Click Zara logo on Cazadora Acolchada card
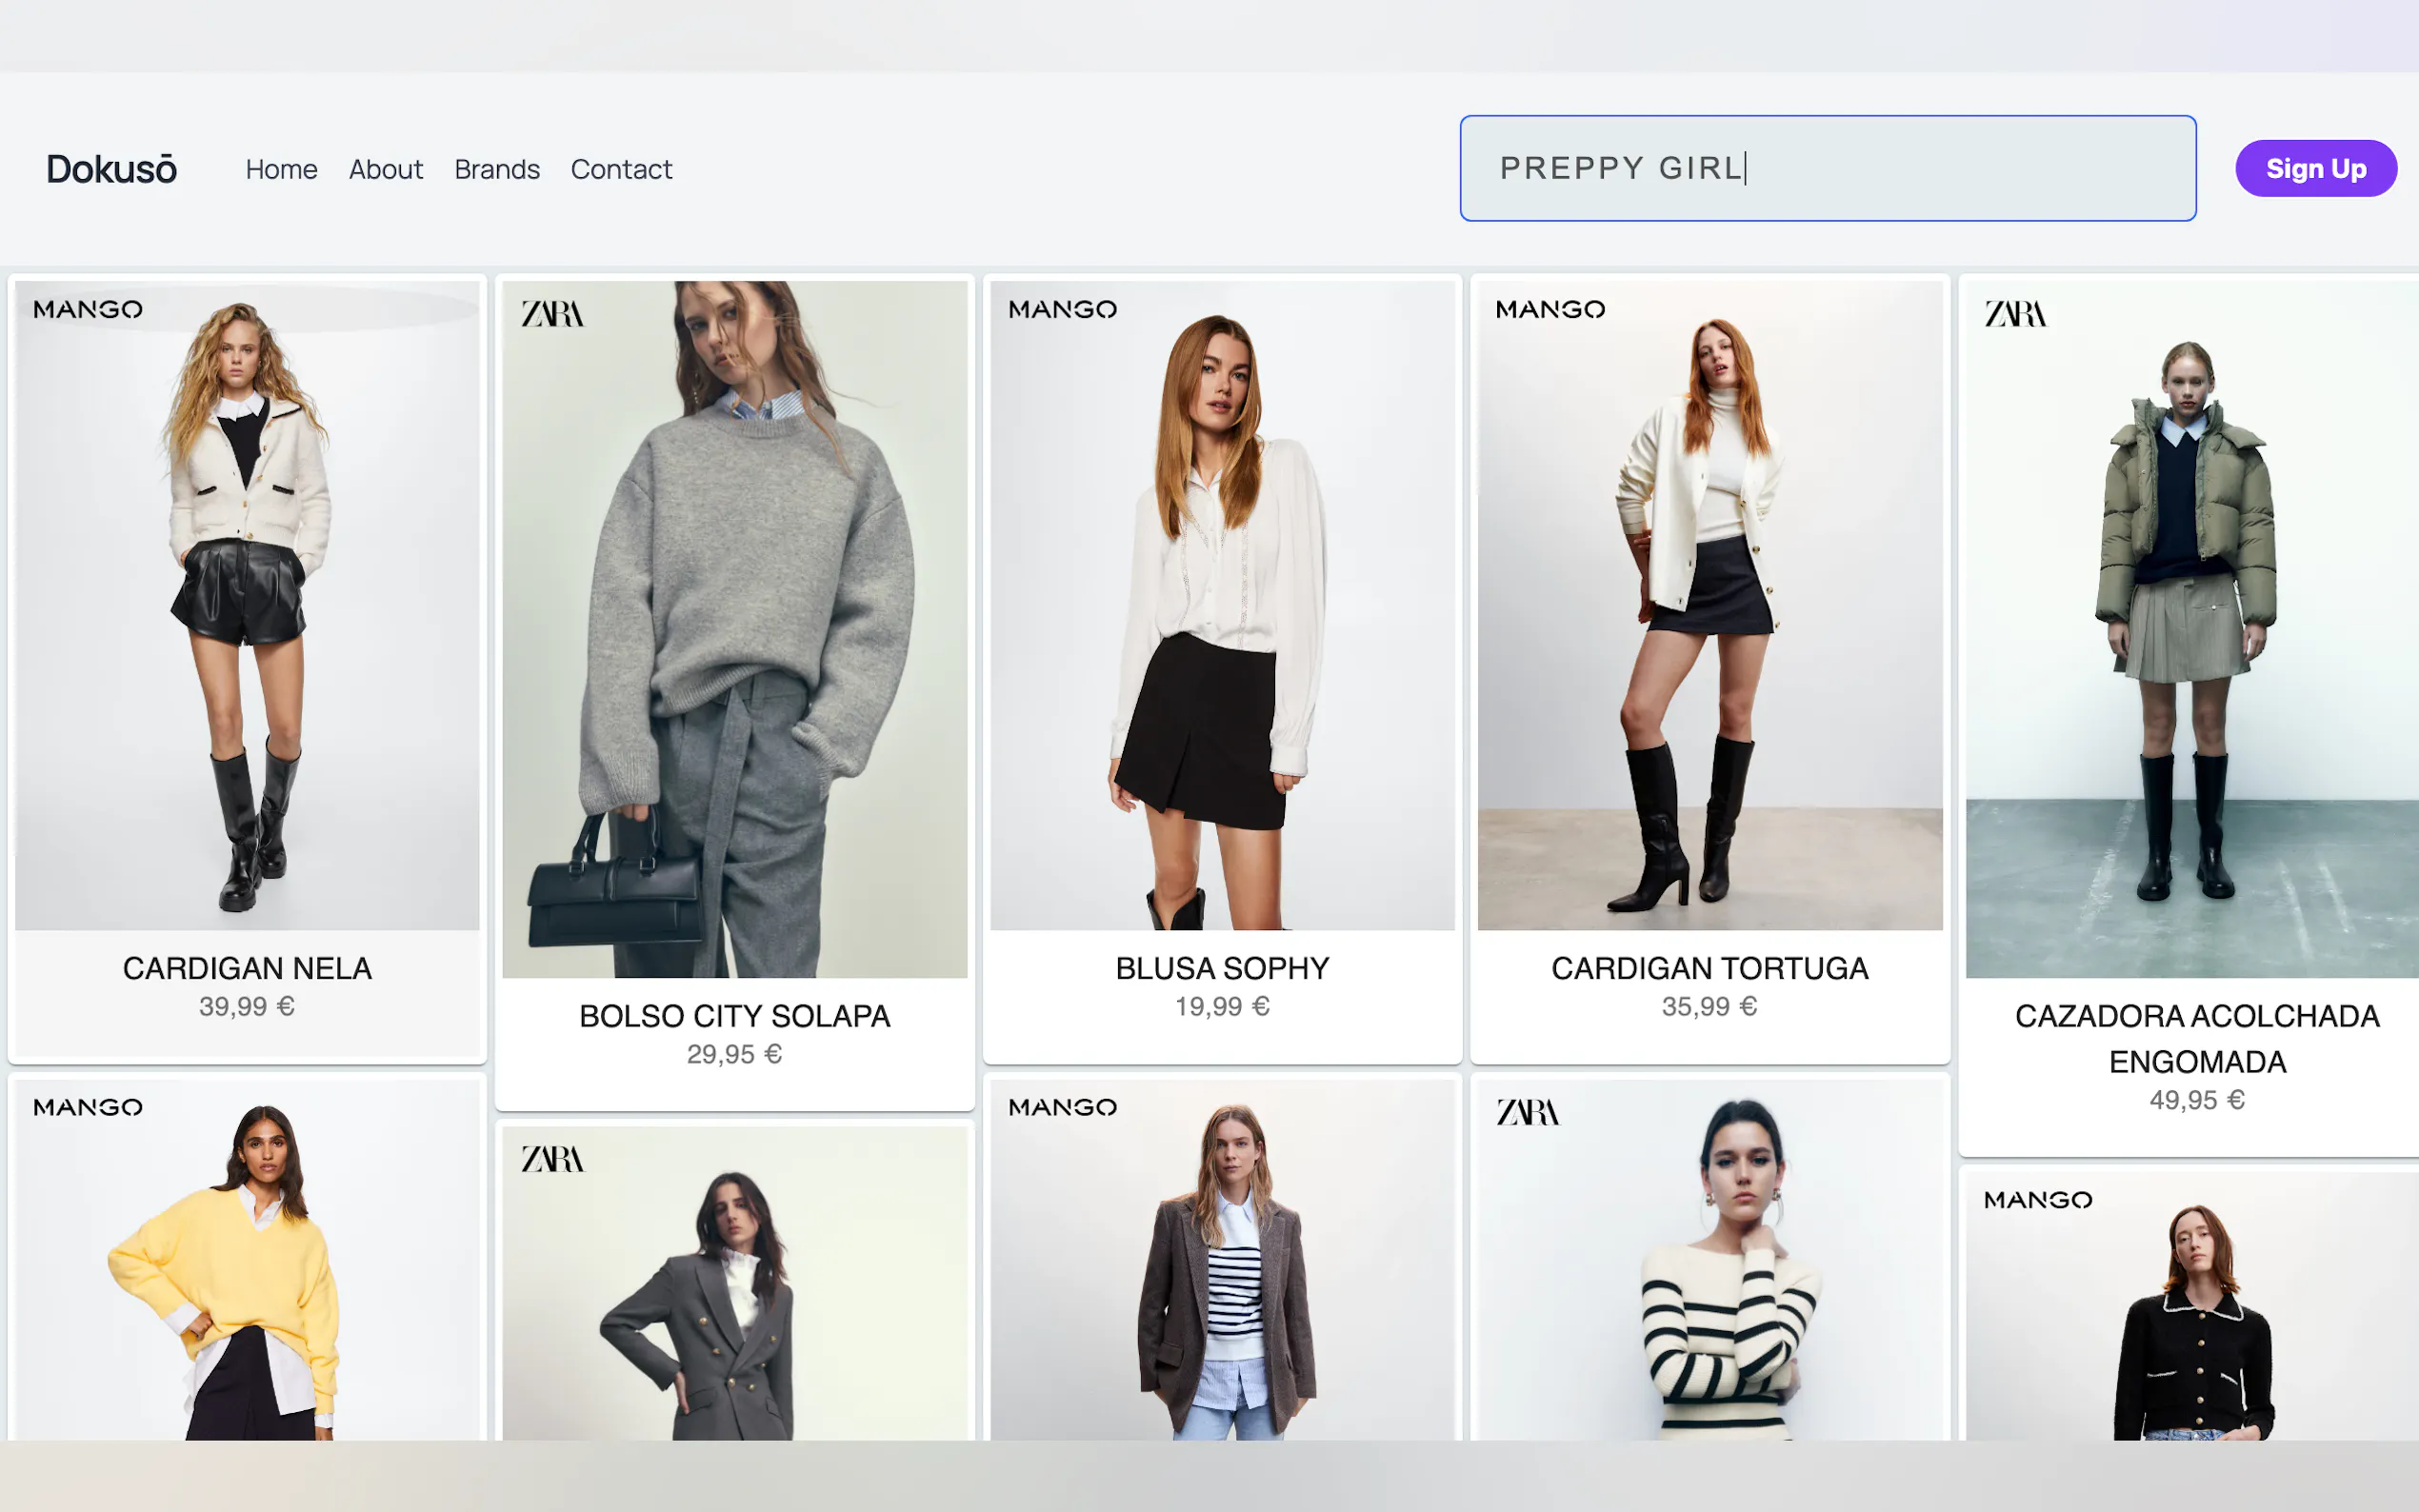 (x=2015, y=314)
